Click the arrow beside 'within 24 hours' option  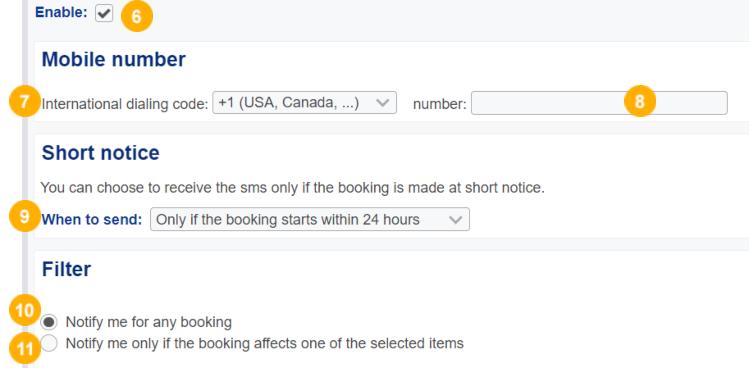click(x=456, y=220)
